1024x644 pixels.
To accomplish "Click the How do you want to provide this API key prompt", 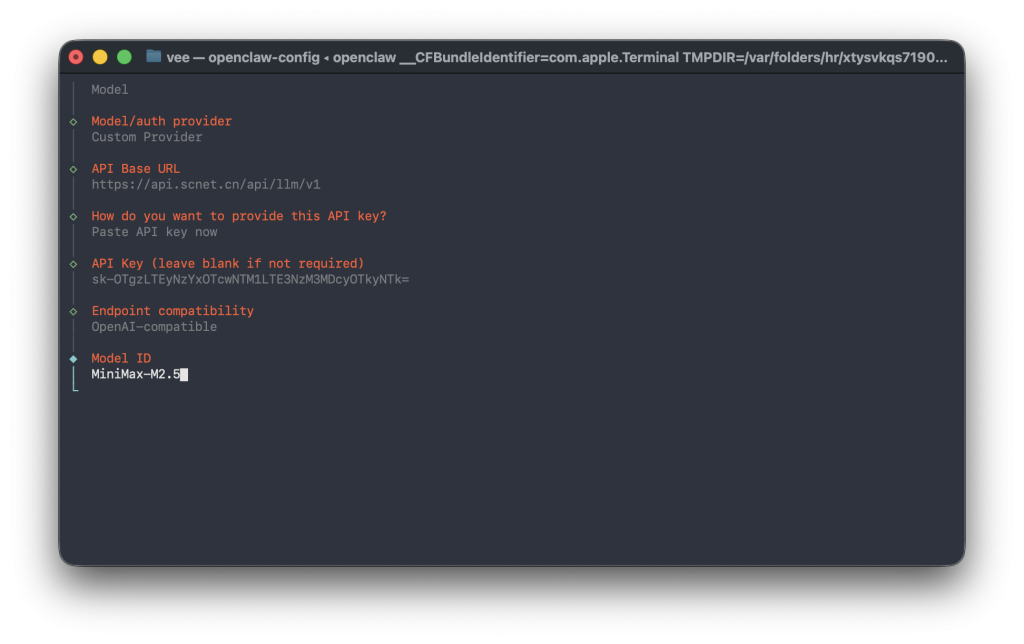I will click(239, 216).
